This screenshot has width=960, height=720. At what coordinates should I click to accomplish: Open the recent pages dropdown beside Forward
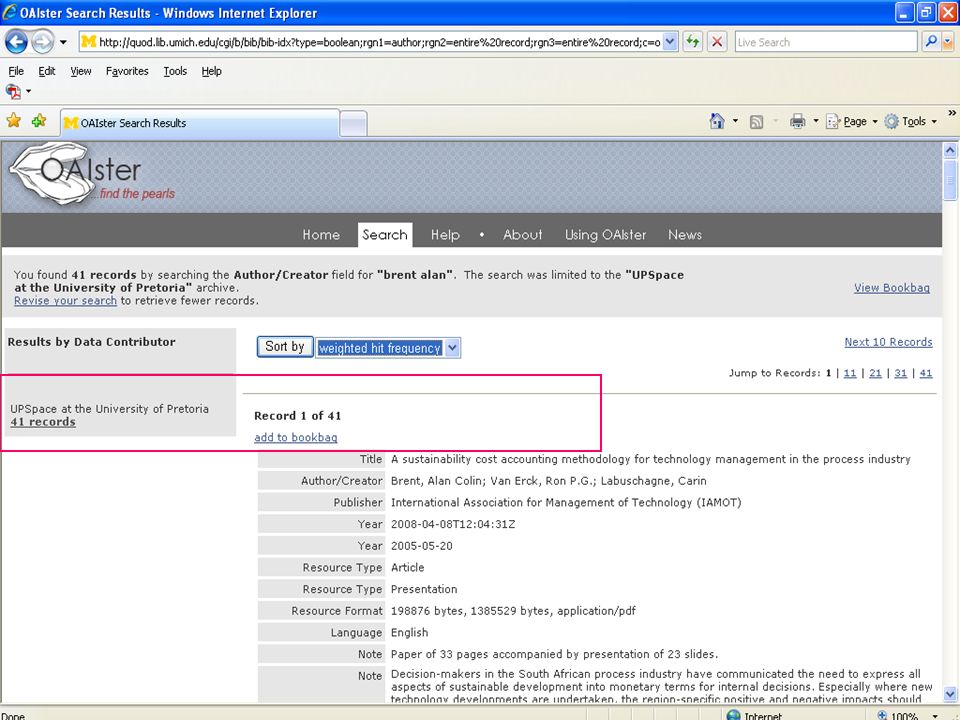coord(63,42)
